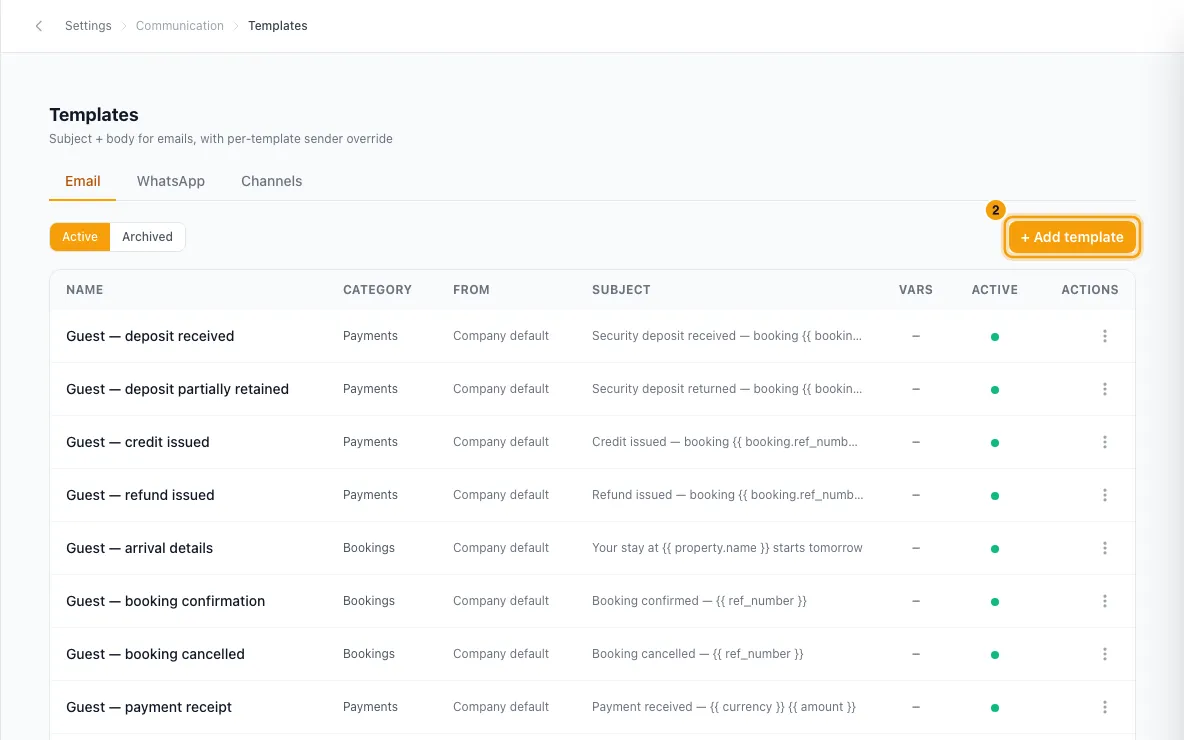Open actions menu for Guest — booking confirmation
Screen dimensions: 1184x740
(1104, 601)
